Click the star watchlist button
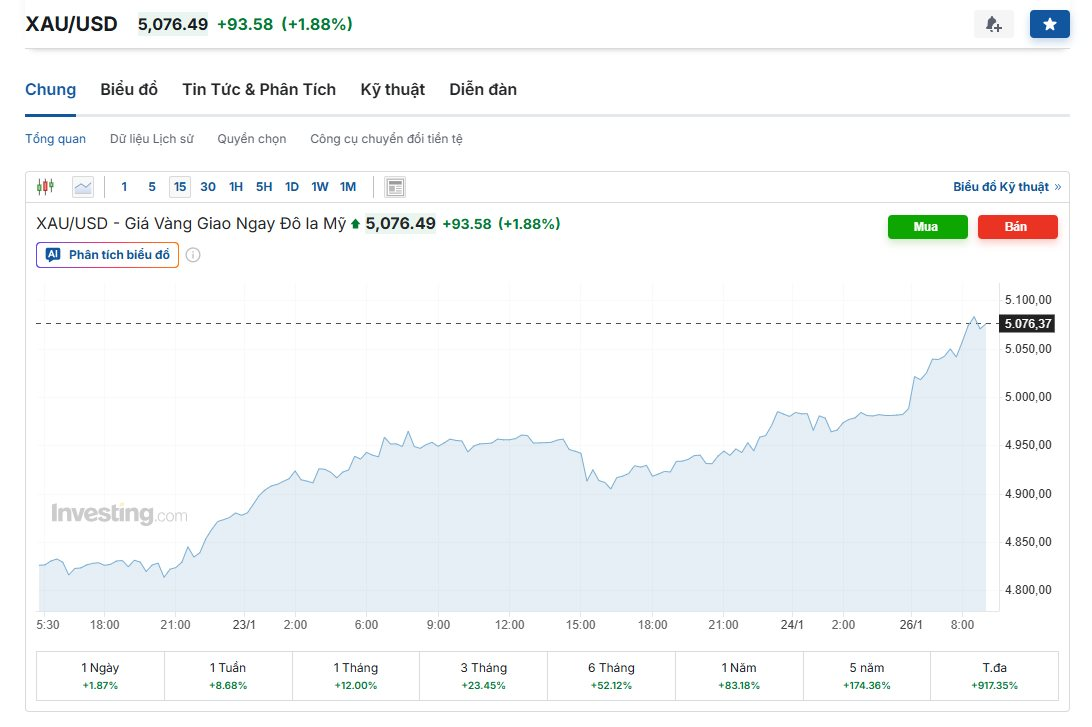Image resolution: width=1092 pixels, height=727 pixels. [x=1049, y=24]
